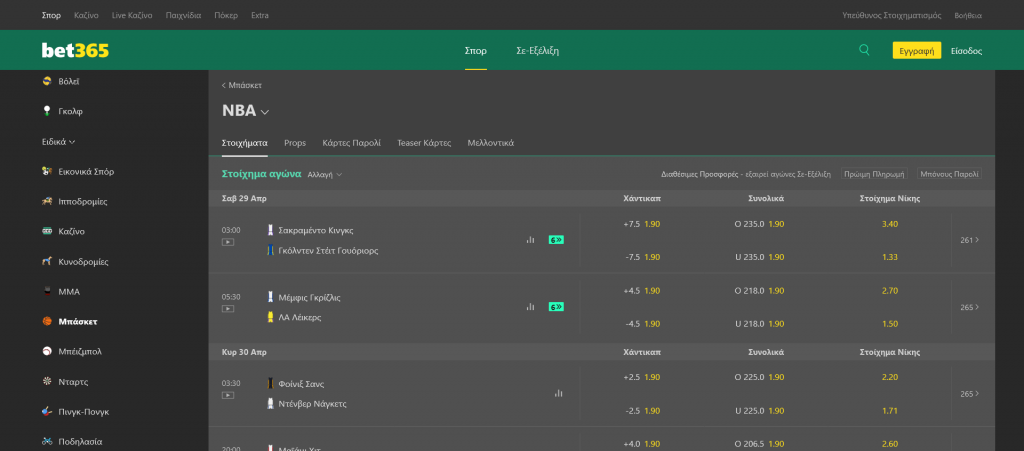This screenshot has width=1024, height=451.
Task: Open Παιχνίδια in top menu
Action: point(184,15)
